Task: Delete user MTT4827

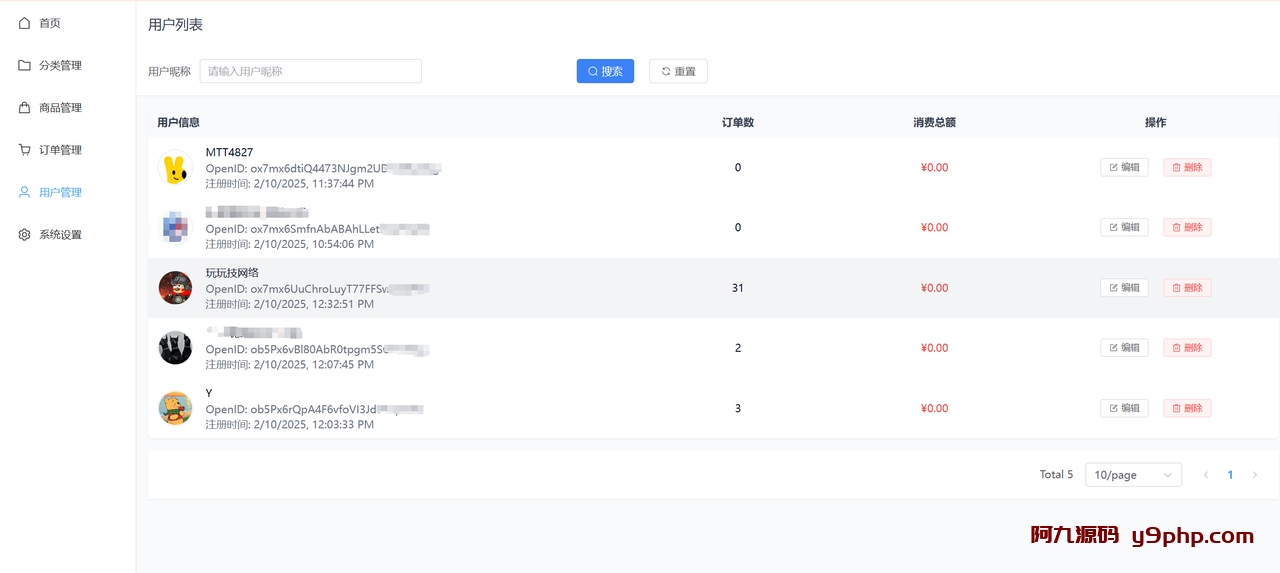Action: [1187, 167]
